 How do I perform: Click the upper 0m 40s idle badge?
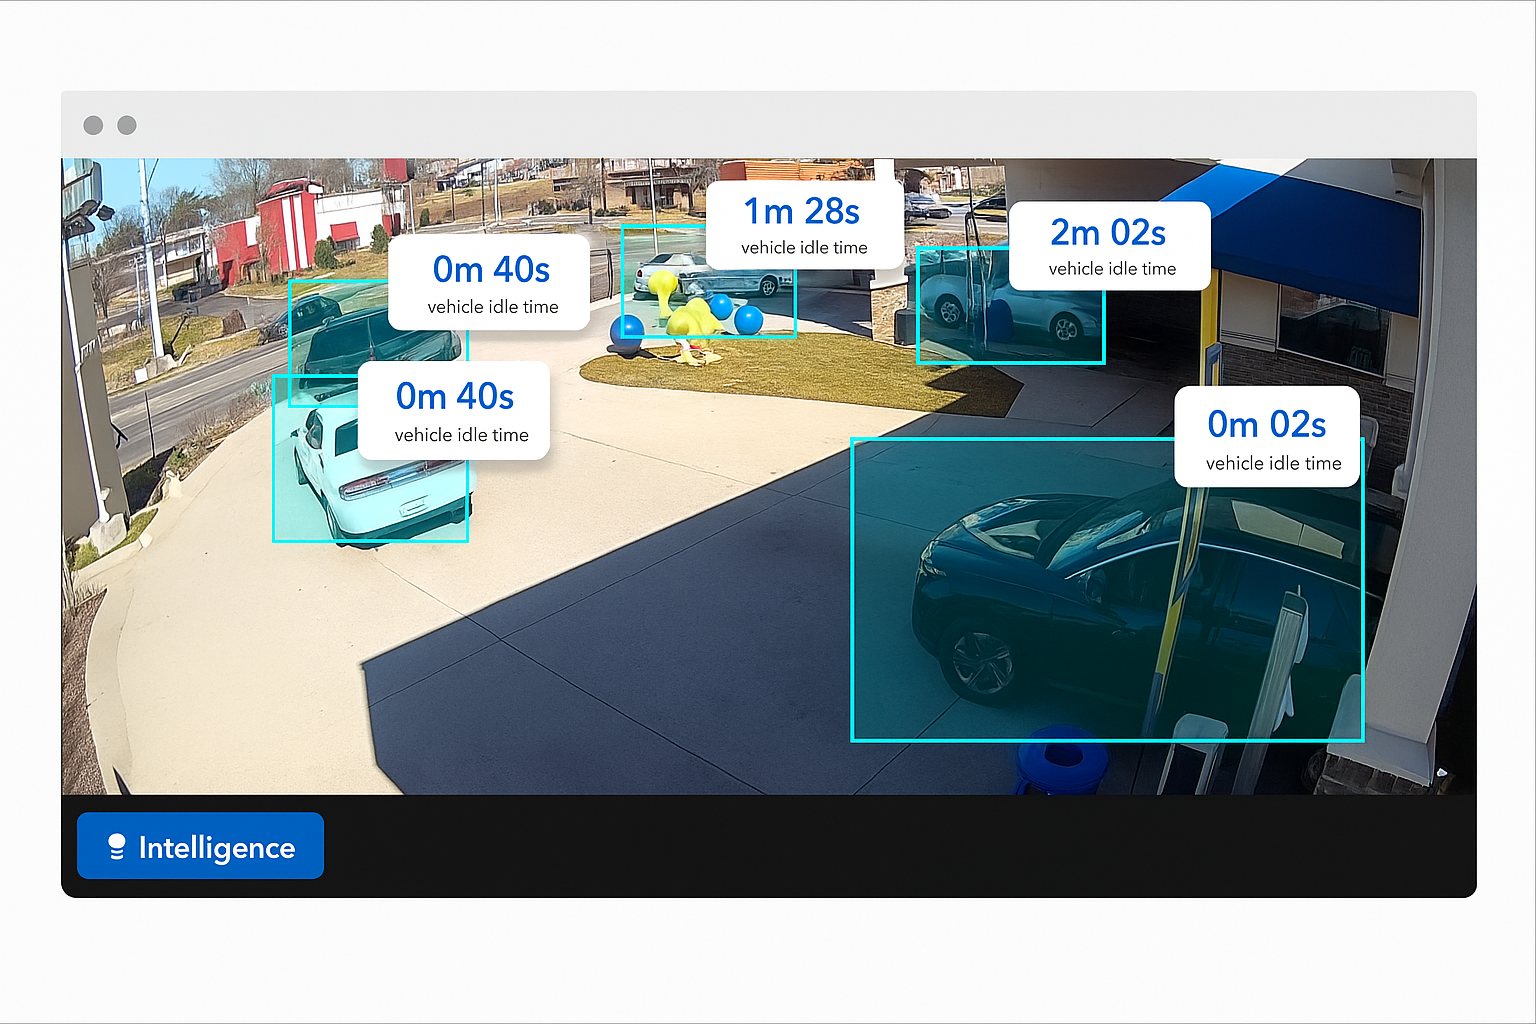click(489, 283)
